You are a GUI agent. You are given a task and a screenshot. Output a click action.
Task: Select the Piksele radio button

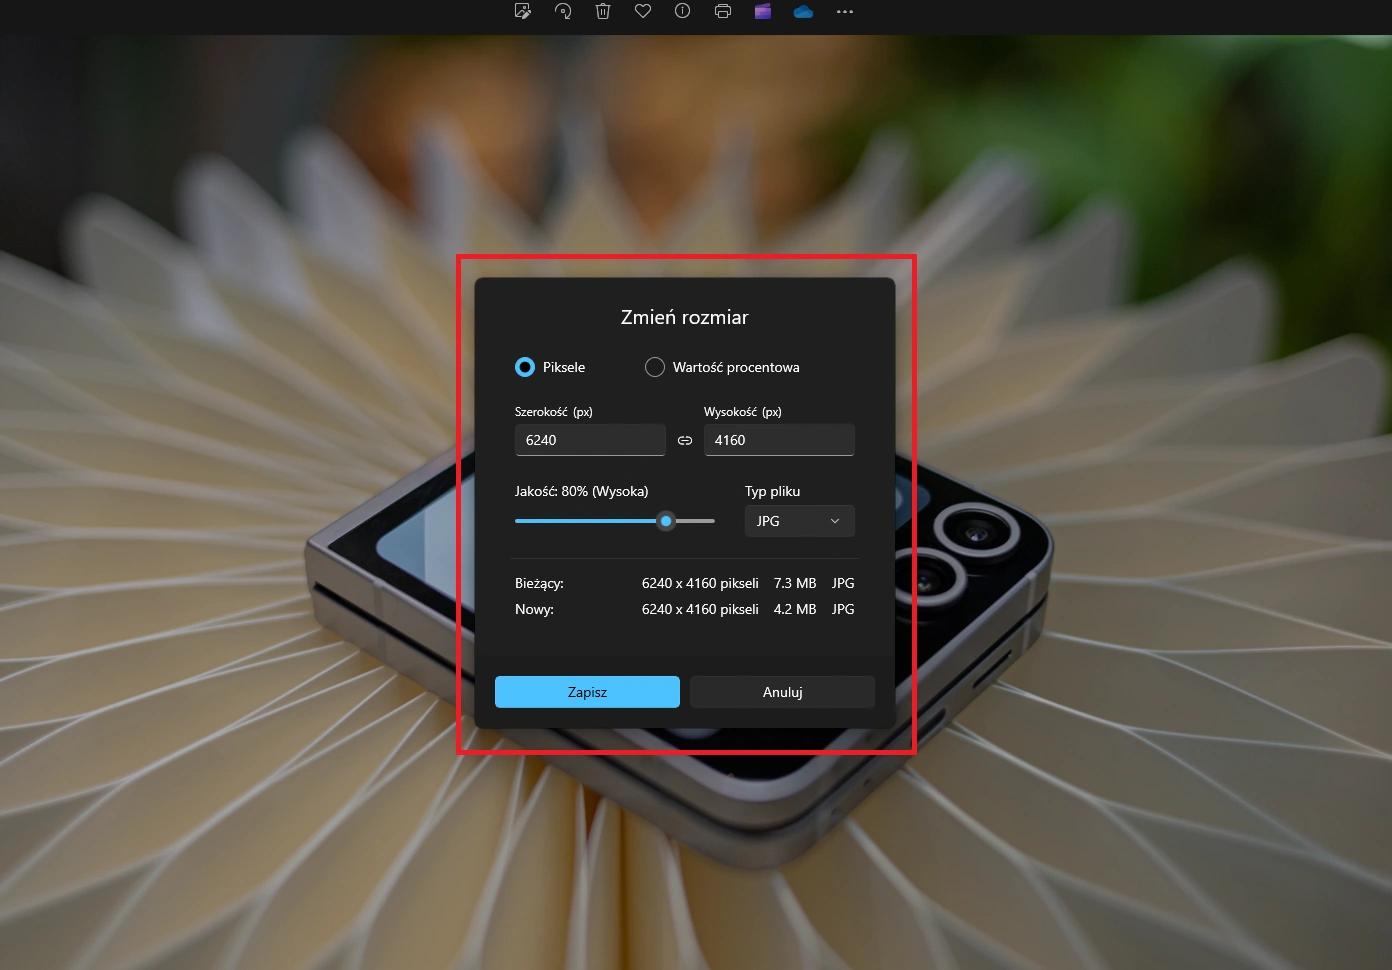(x=525, y=367)
